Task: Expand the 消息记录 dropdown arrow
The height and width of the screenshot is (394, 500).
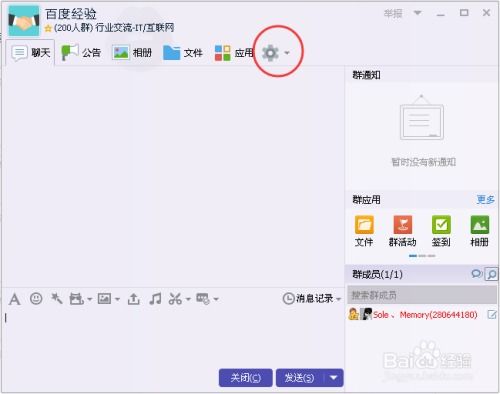Action: (x=338, y=299)
